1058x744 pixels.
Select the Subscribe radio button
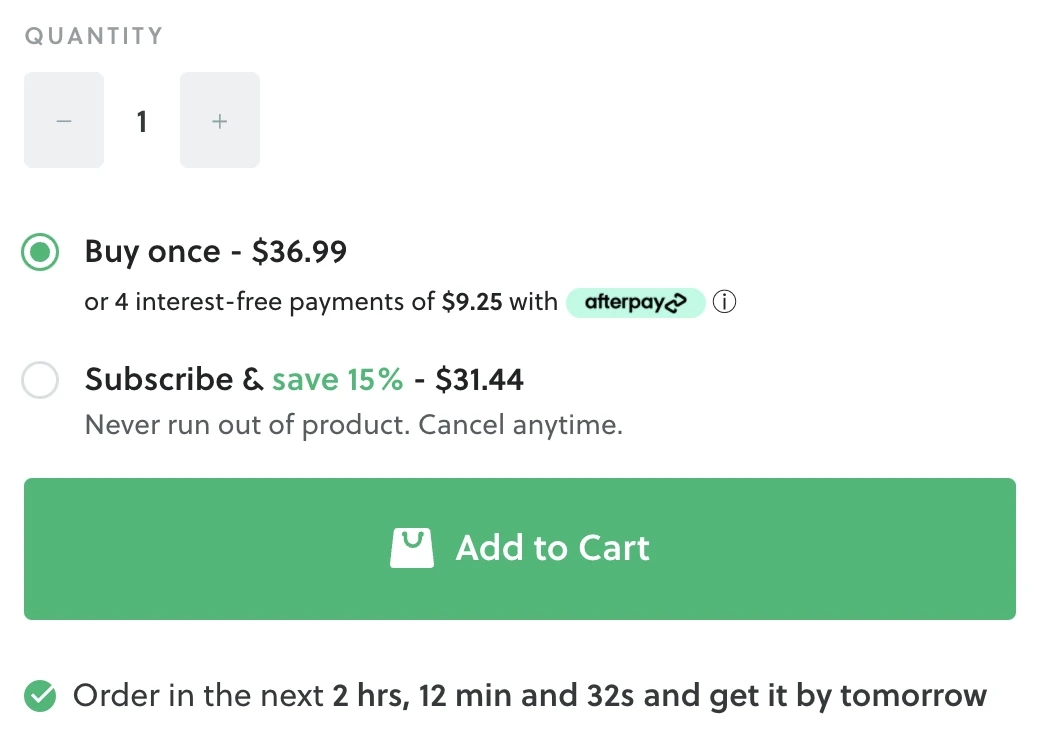41,380
